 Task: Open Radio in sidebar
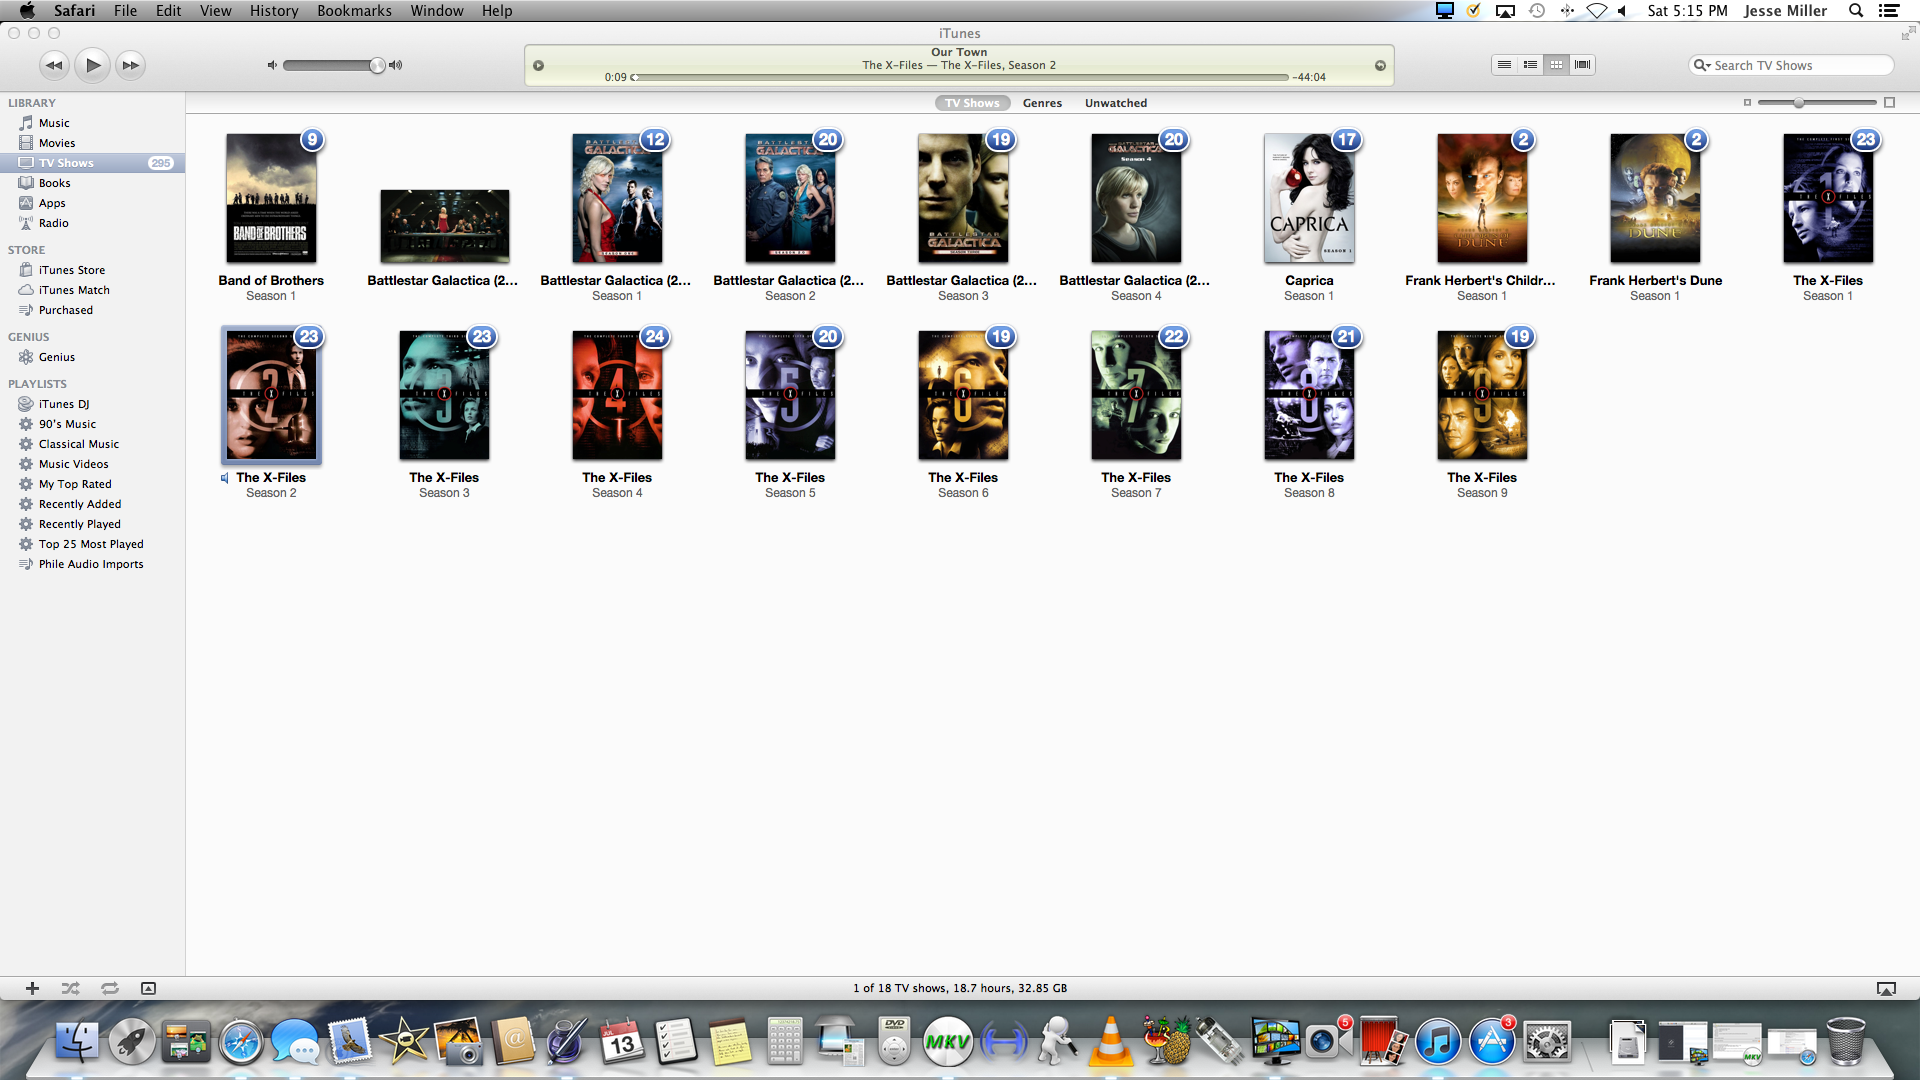(x=92, y=223)
